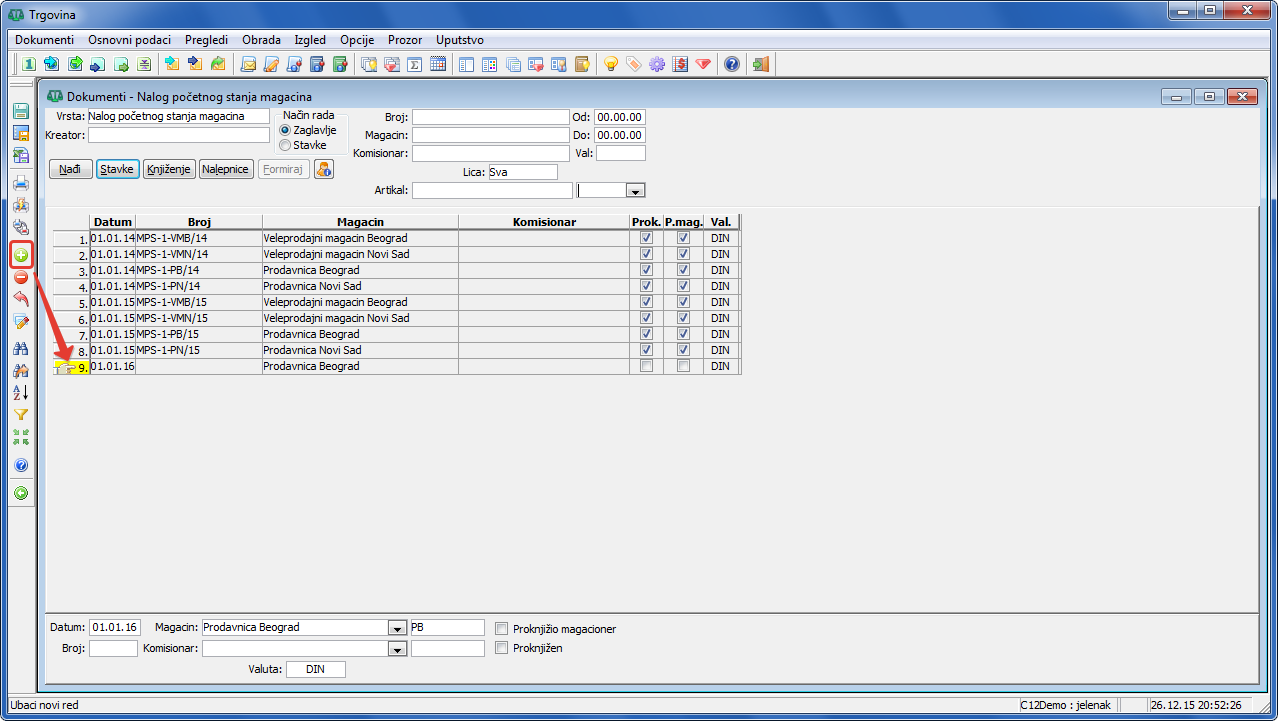Click the sigma sum icon in toolbar

[x=414, y=64]
